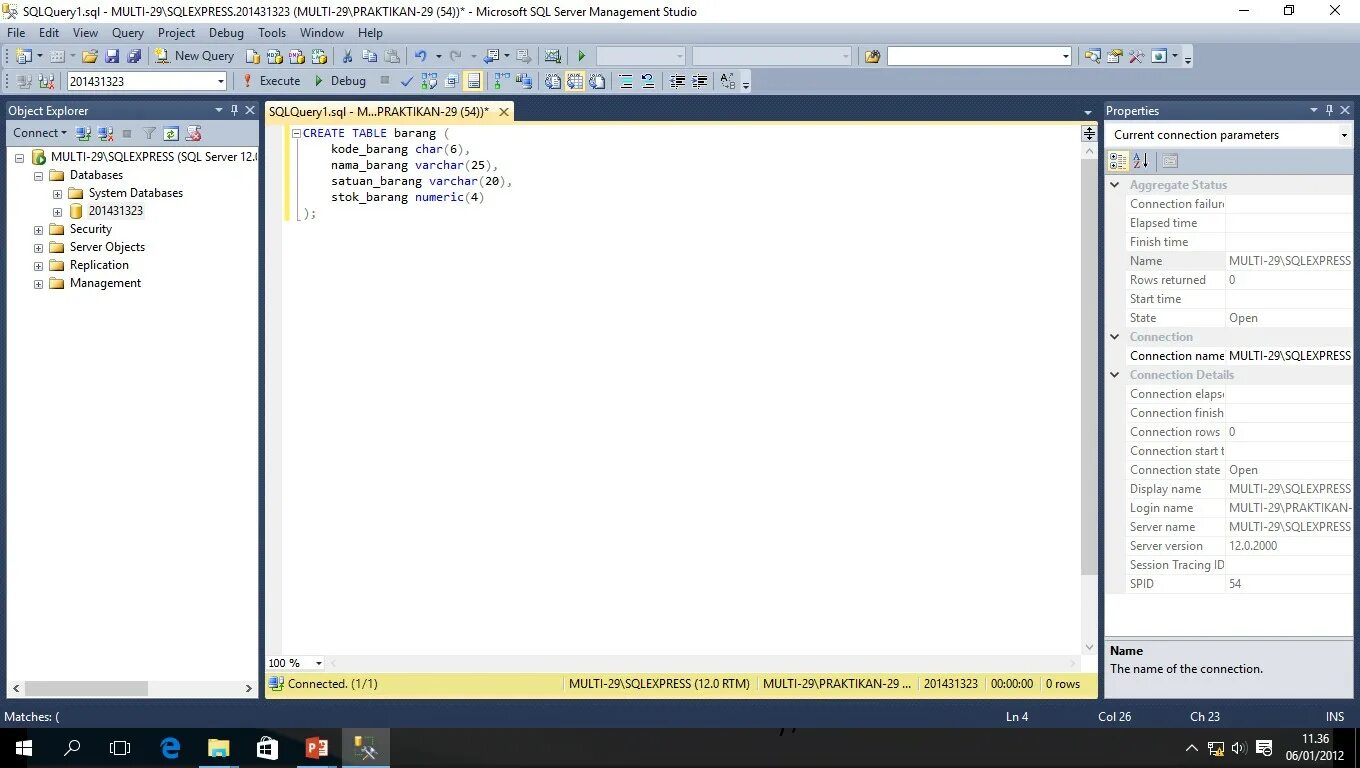
Task: Click the Debug button
Action: click(340, 81)
